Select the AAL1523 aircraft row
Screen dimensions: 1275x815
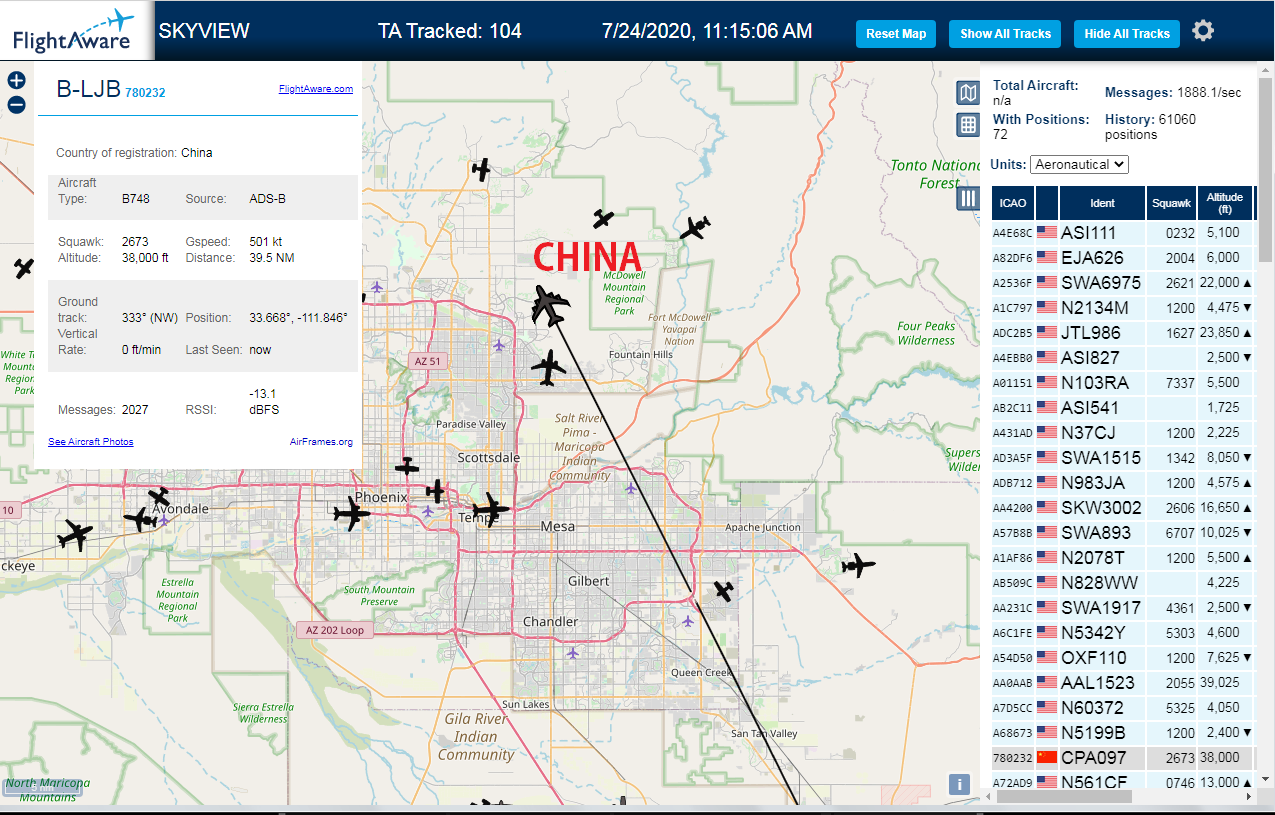(1122, 682)
